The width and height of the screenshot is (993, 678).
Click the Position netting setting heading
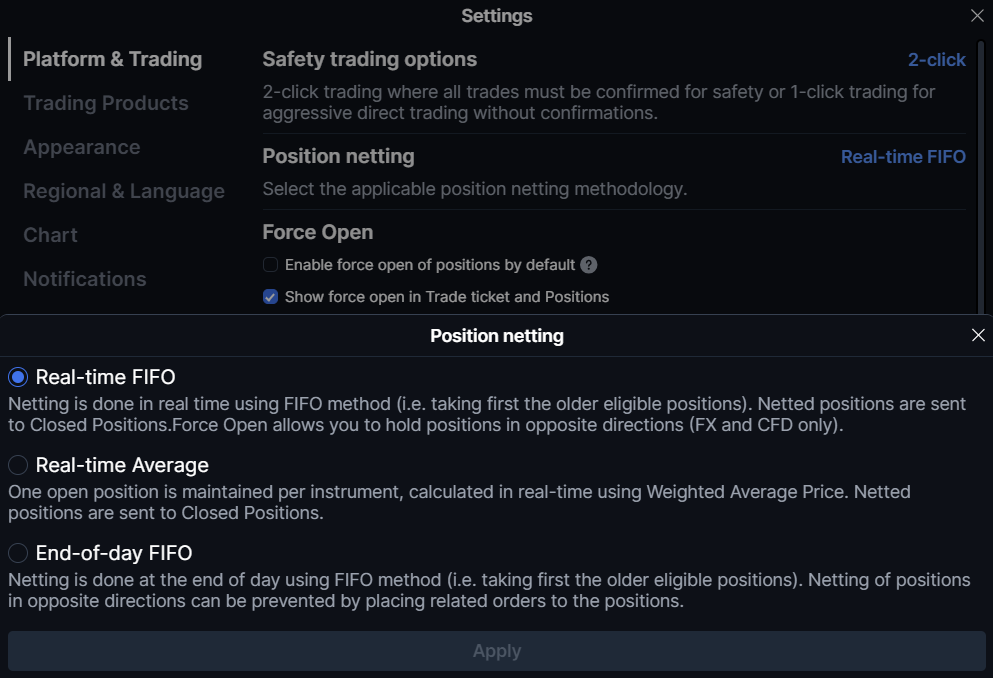338,156
